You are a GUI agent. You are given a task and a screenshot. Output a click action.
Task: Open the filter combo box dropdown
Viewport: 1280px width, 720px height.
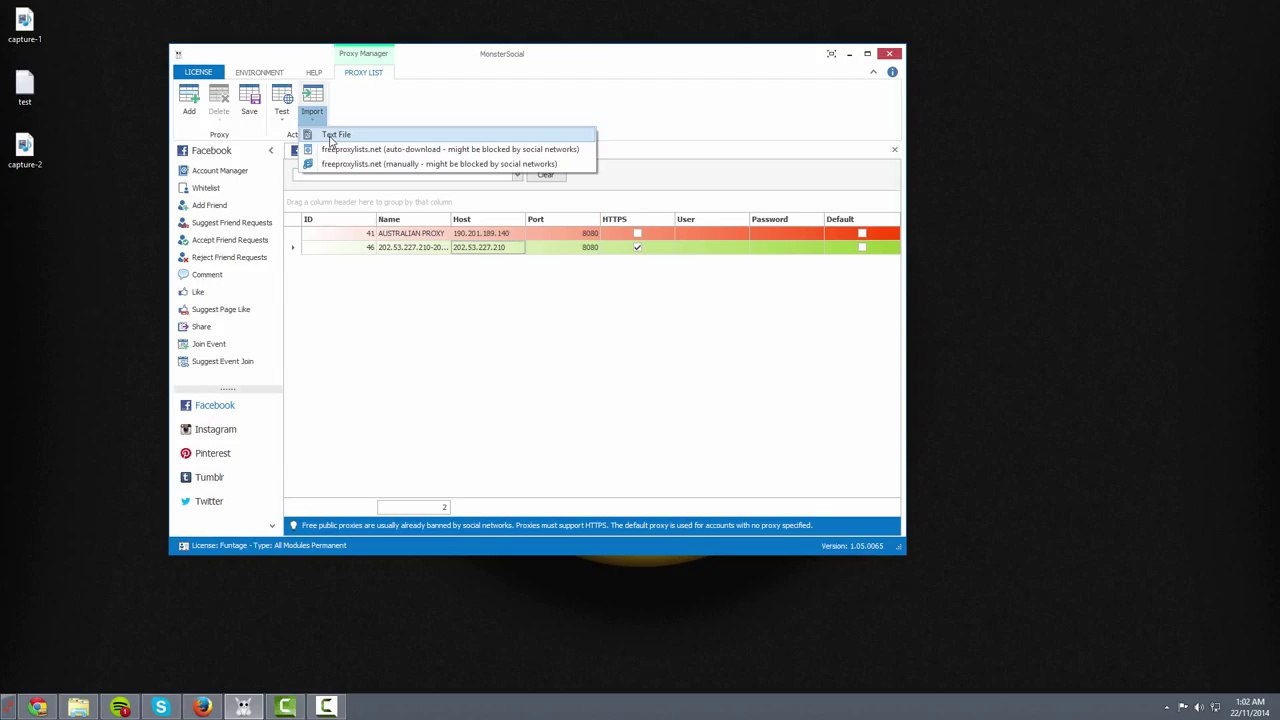point(517,175)
